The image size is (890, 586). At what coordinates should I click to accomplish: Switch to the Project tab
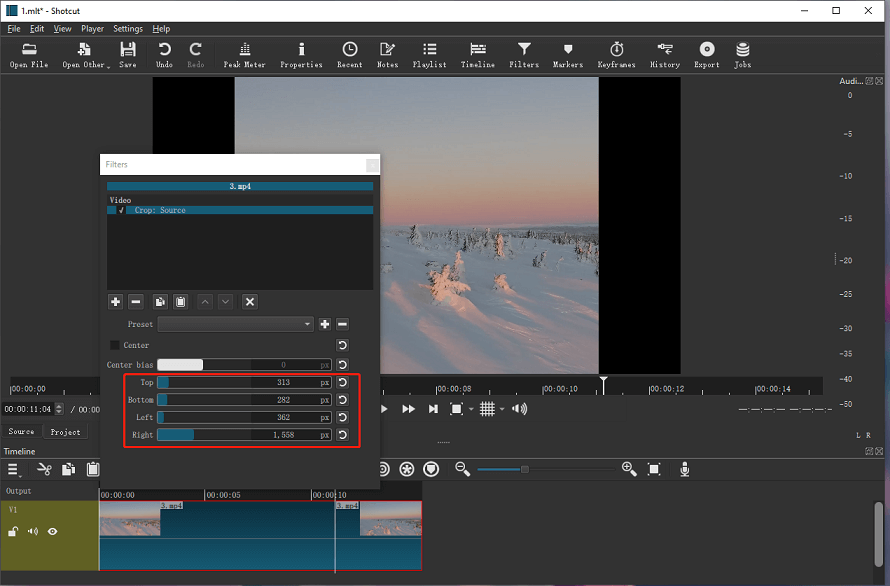click(x=65, y=432)
